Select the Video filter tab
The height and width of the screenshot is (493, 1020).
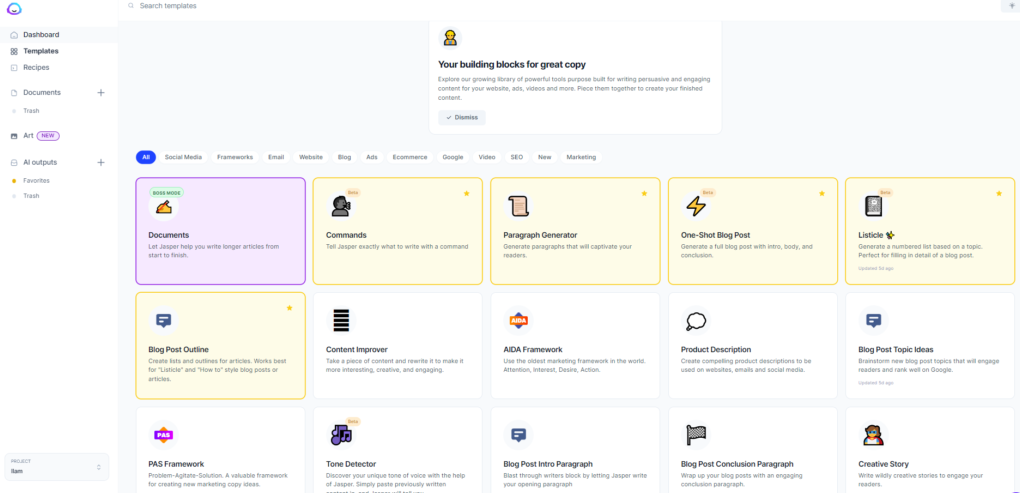point(487,157)
